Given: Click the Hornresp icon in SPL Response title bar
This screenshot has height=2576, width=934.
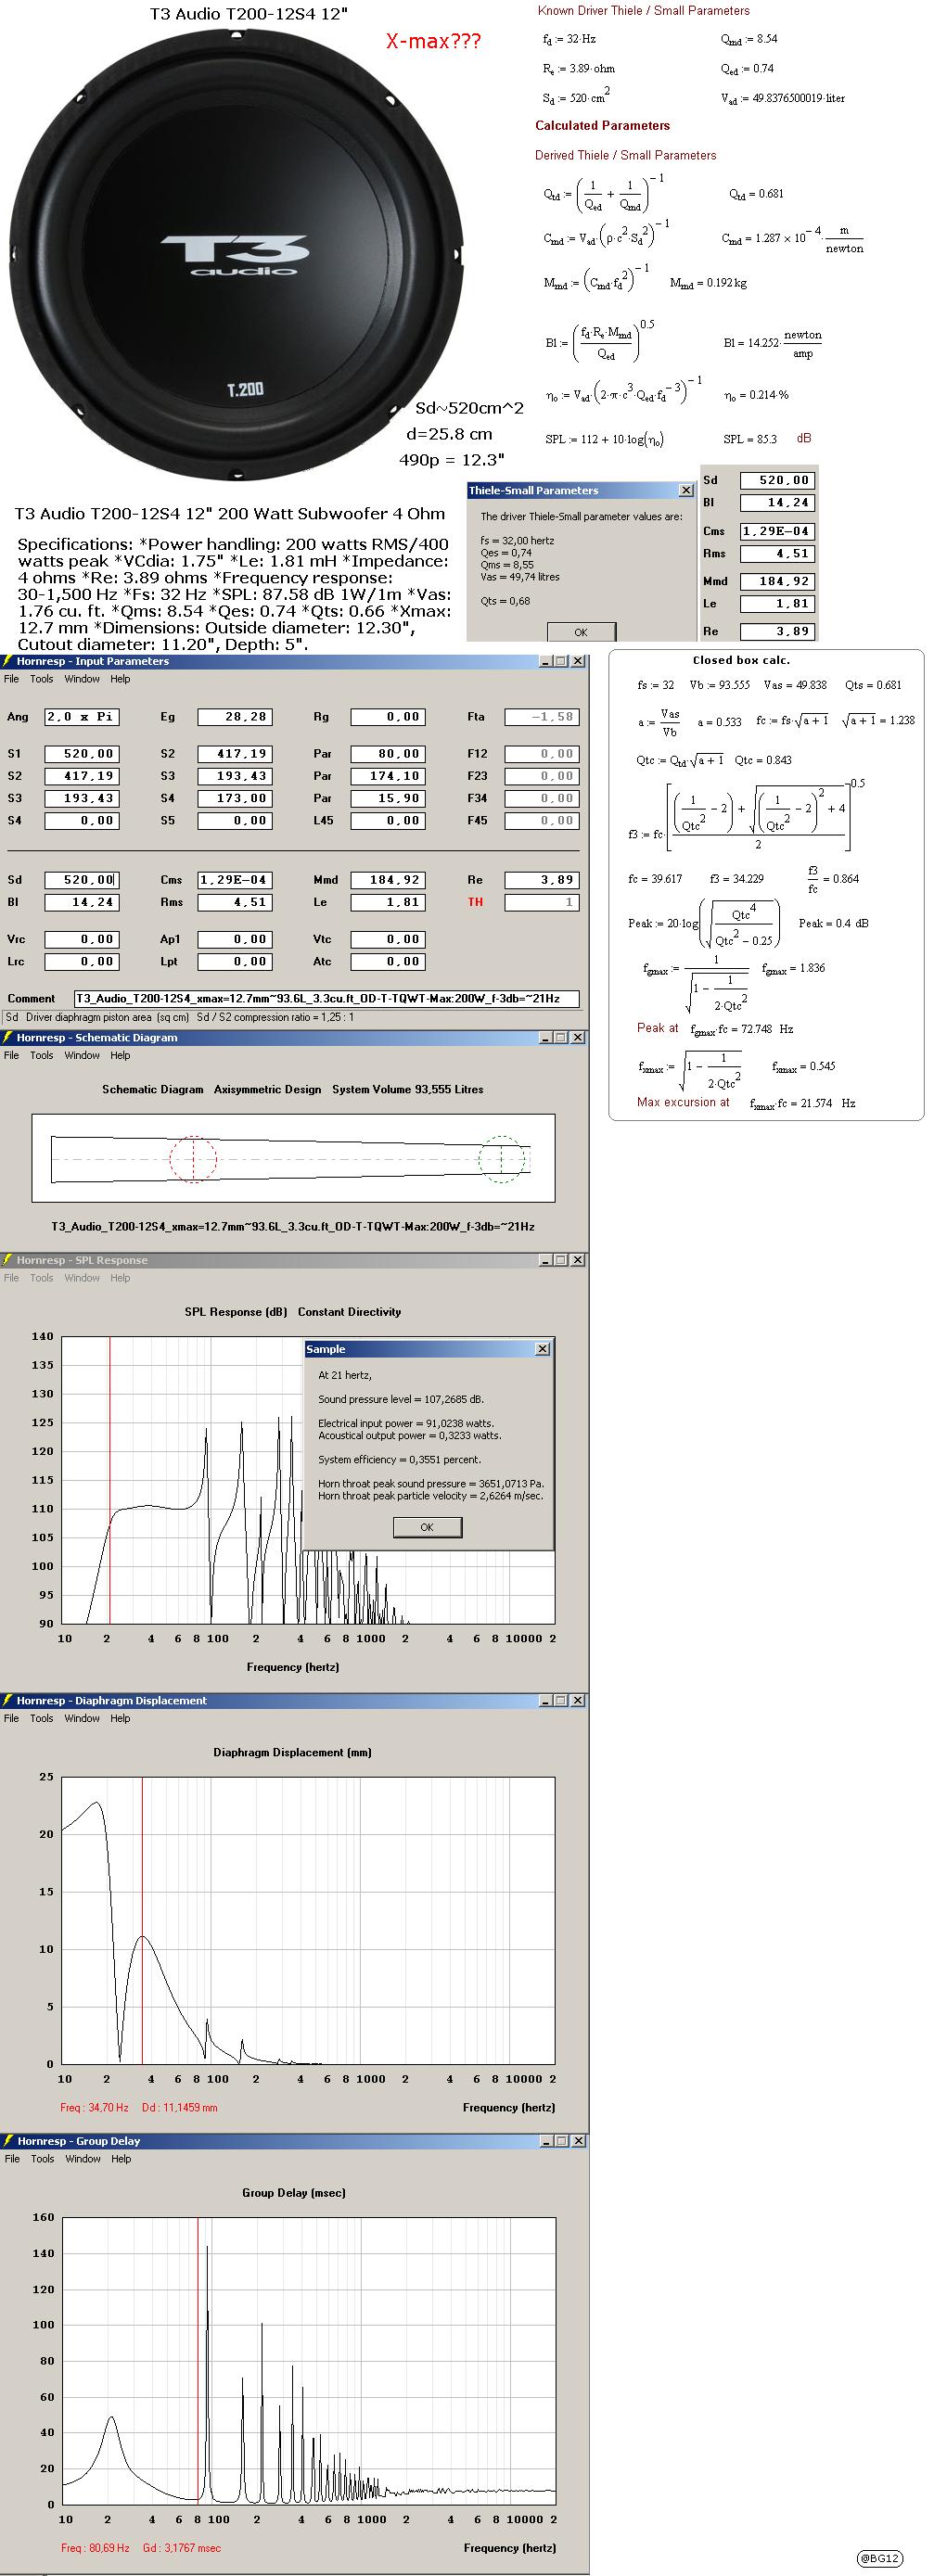Looking at the screenshot, I should tap(8, 1260).
